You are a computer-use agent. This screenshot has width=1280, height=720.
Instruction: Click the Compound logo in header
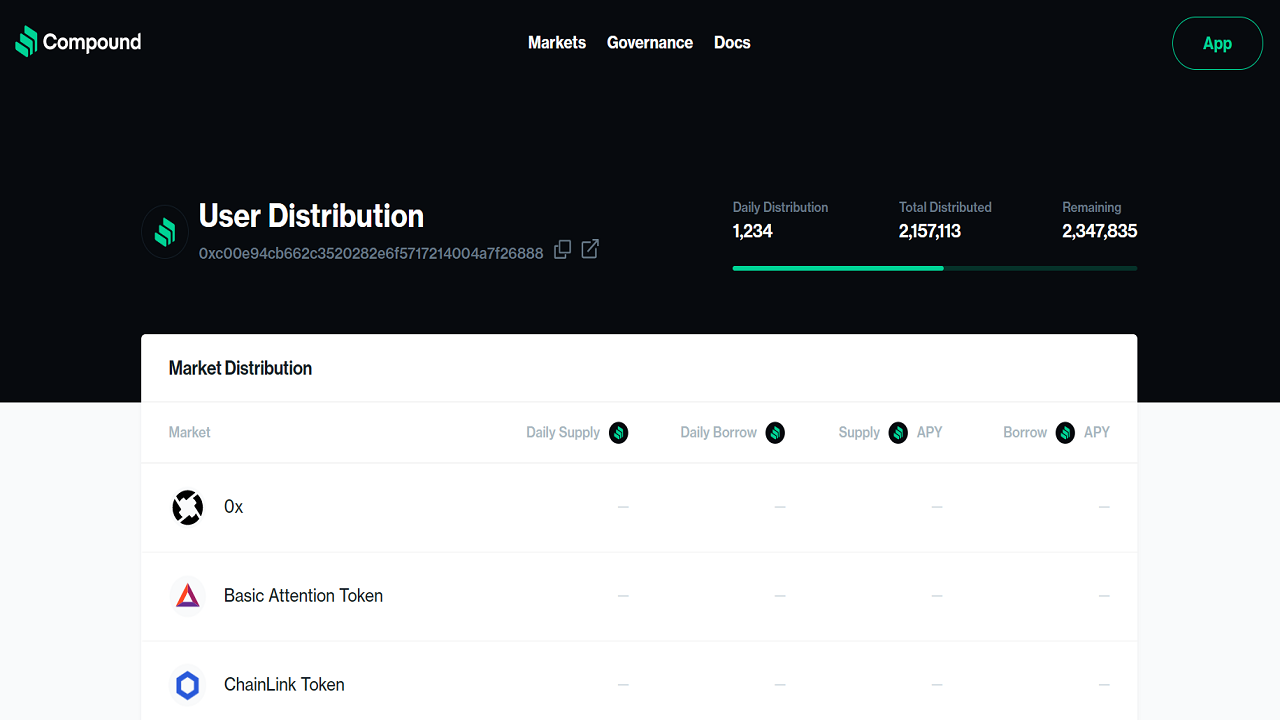[78, 42]
